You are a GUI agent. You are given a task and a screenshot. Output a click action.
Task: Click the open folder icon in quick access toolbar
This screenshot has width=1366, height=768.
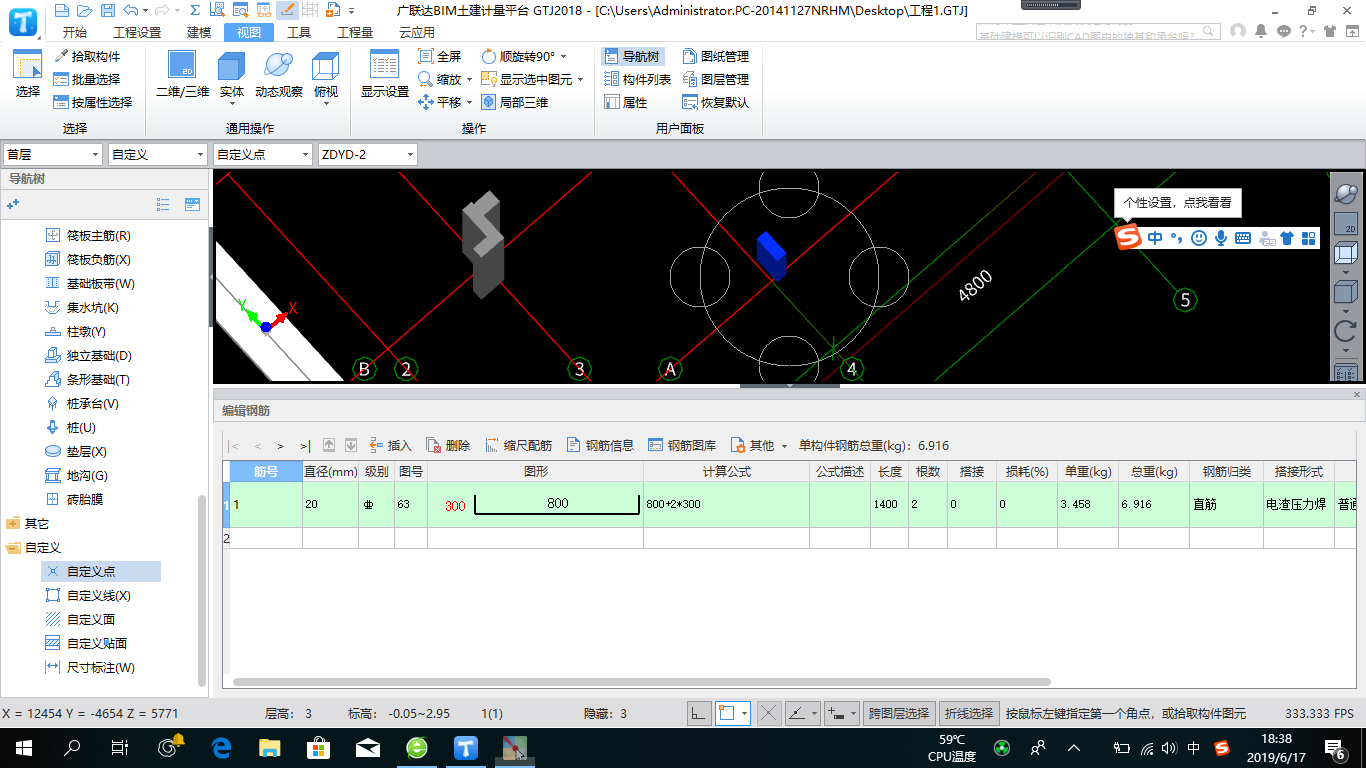84,10
